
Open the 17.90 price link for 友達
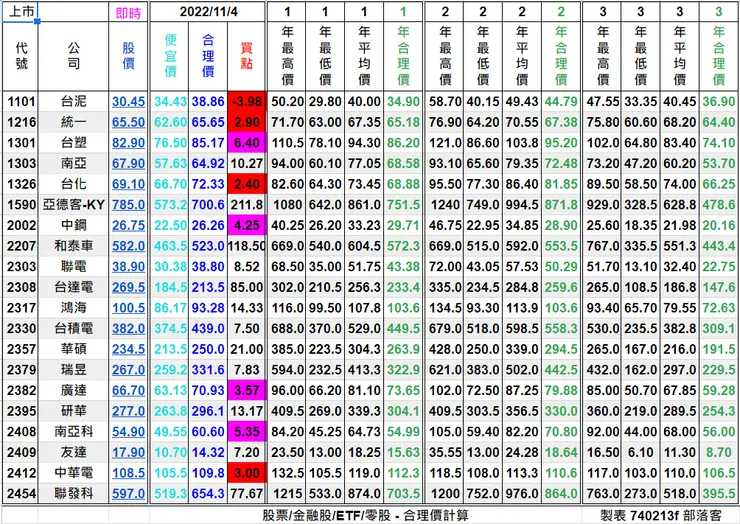(x=128, y=452)
